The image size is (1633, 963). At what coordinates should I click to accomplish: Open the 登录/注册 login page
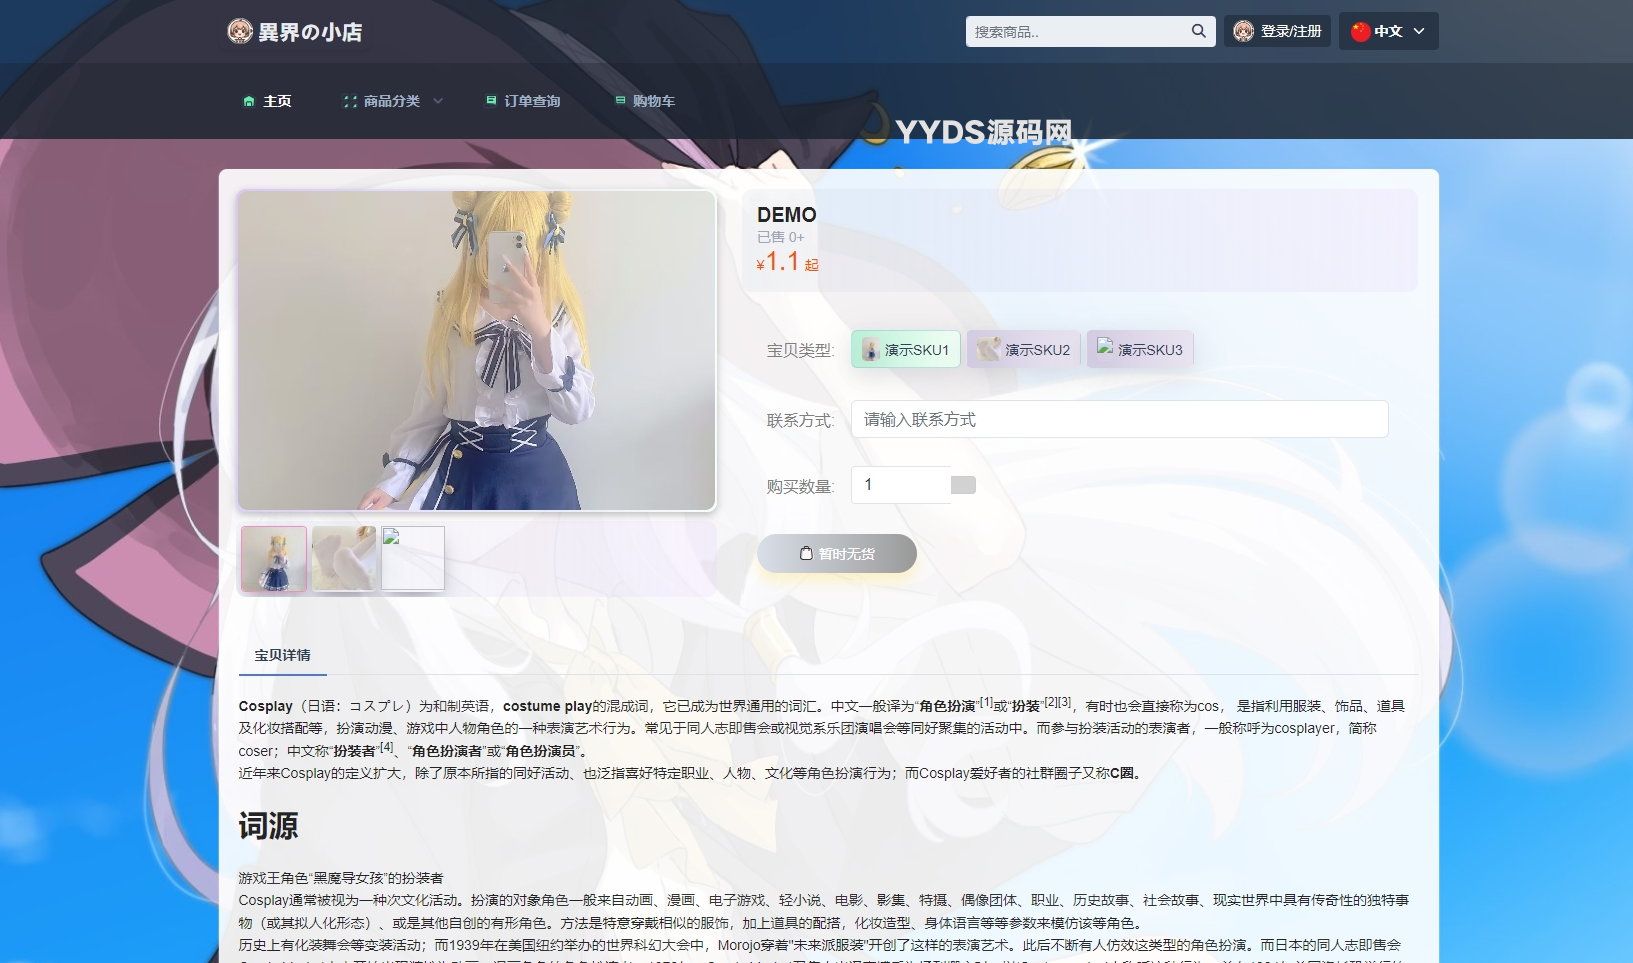1277,31
